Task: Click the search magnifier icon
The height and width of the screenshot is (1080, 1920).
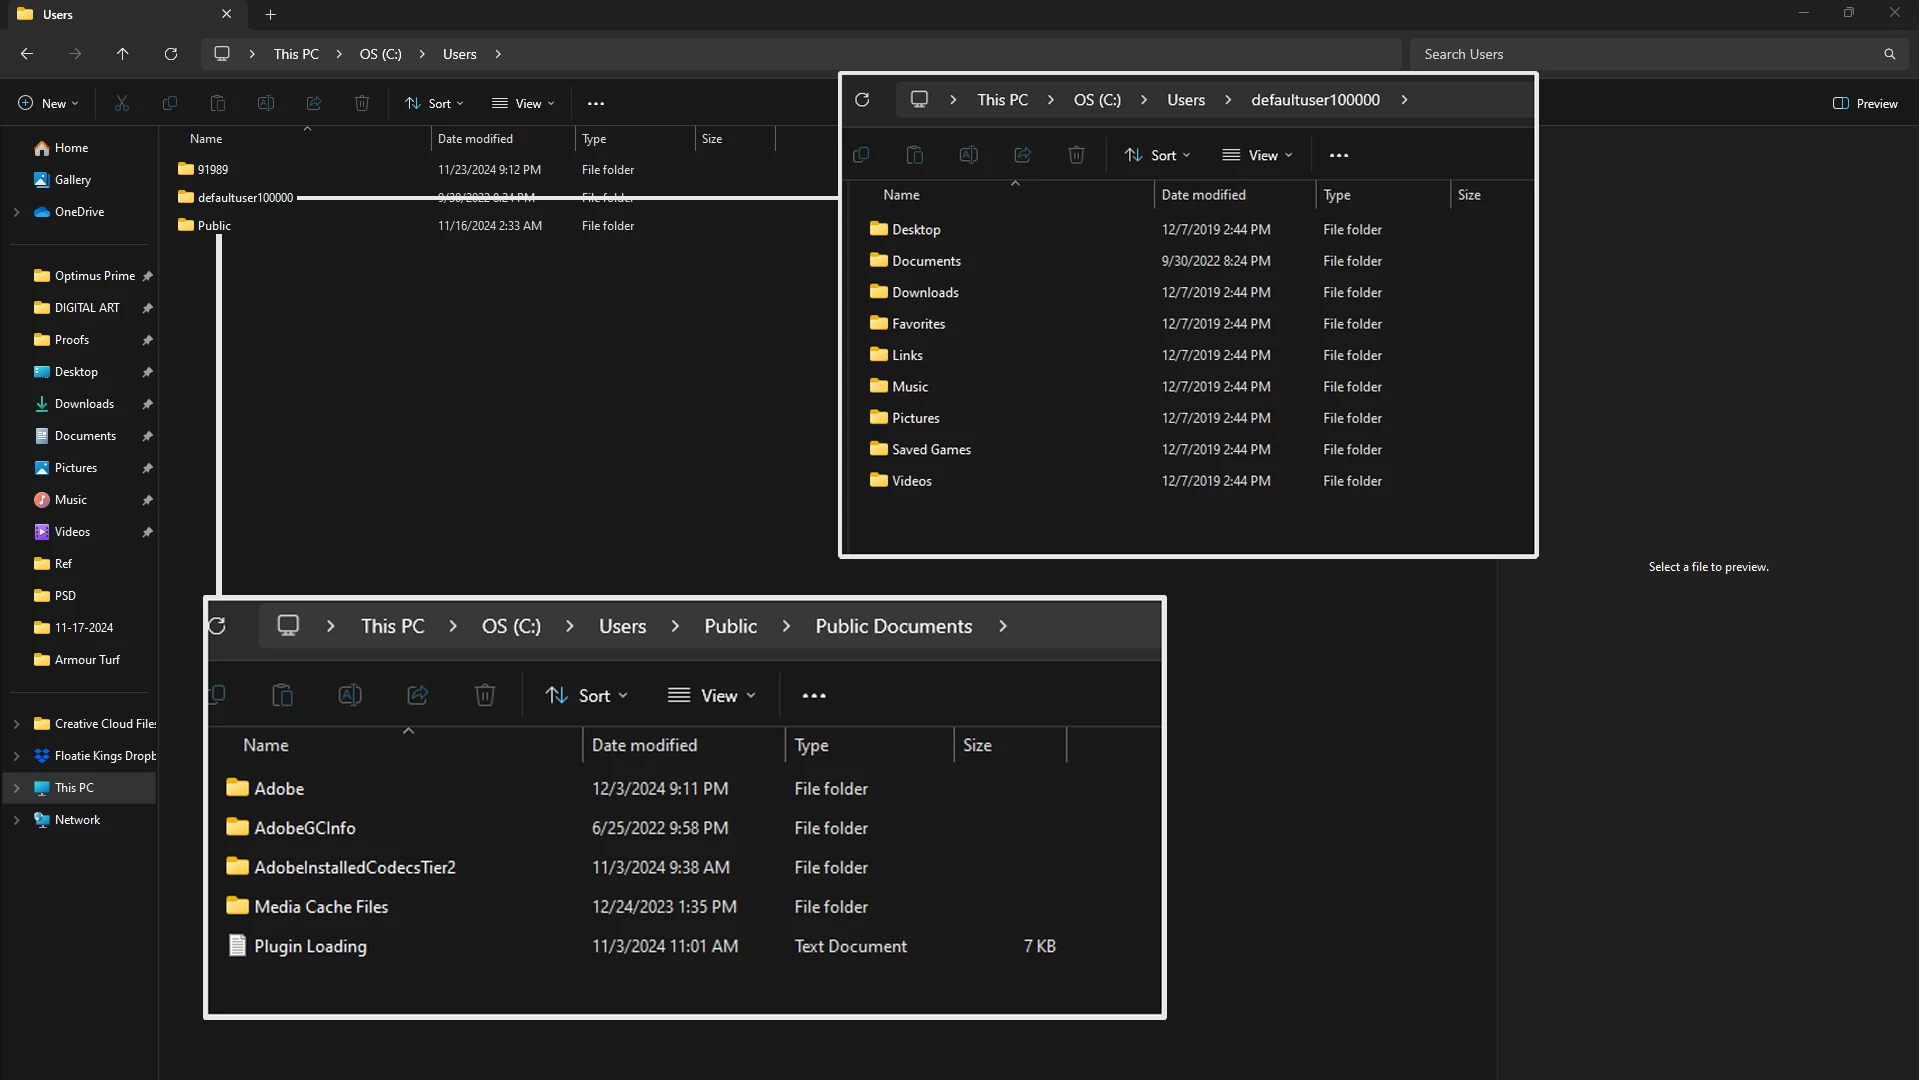Action: [x=1889, y=54]
